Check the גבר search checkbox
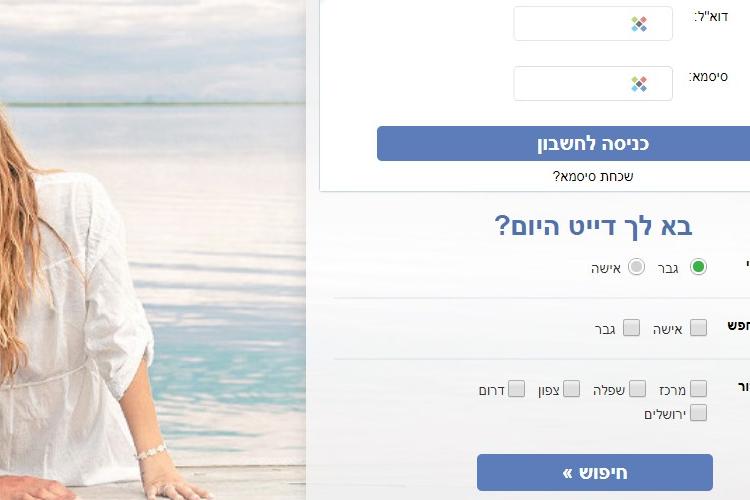The image size is (750, 500). 631,328
